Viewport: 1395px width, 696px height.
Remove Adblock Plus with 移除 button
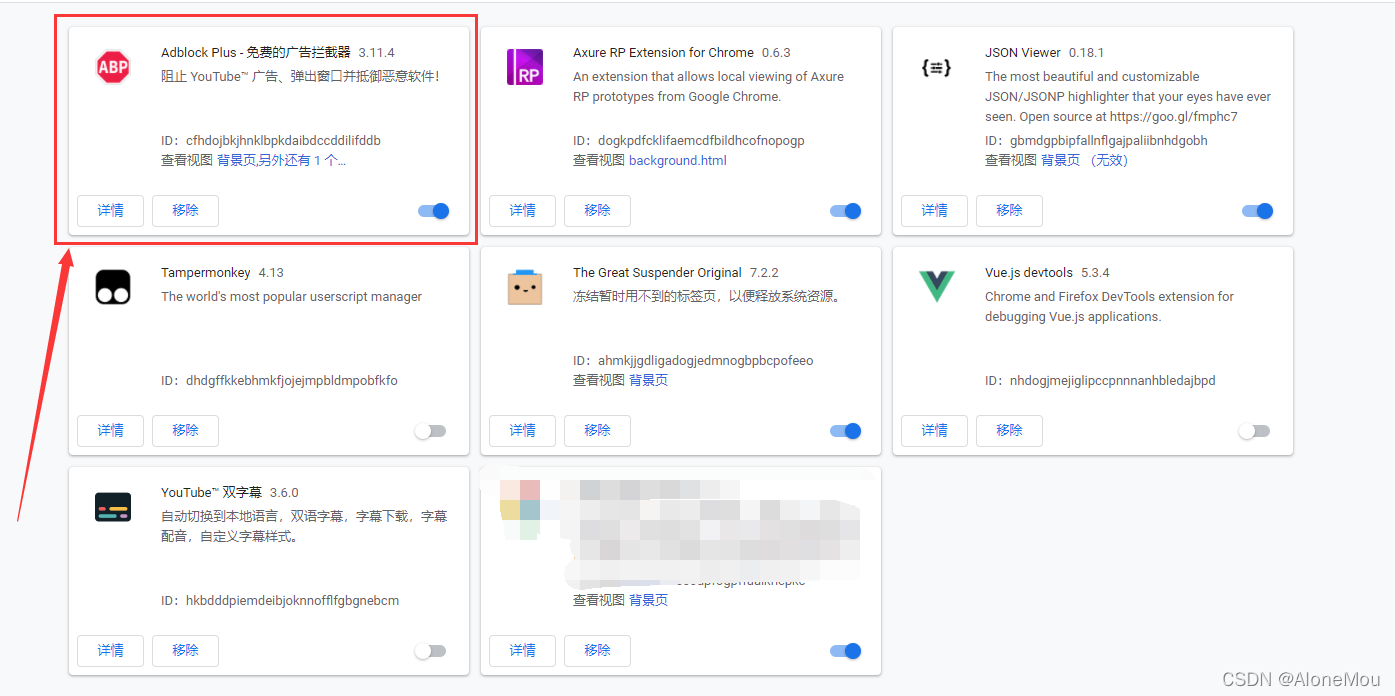point(185,211)
